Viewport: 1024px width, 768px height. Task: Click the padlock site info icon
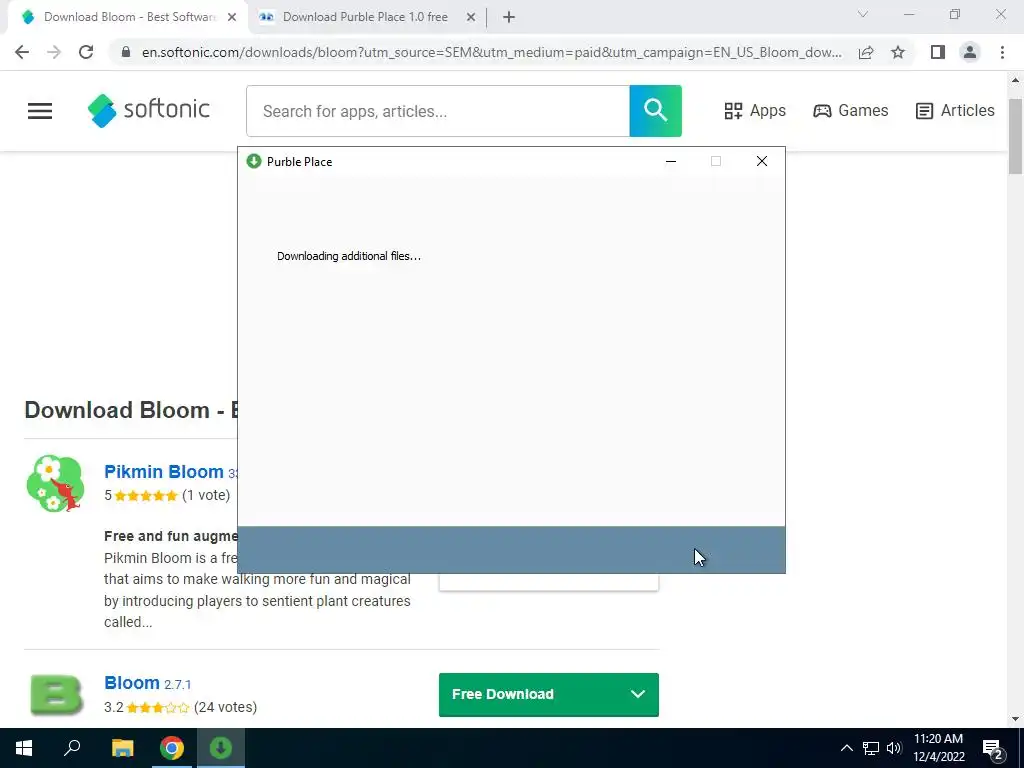point(126,52)
